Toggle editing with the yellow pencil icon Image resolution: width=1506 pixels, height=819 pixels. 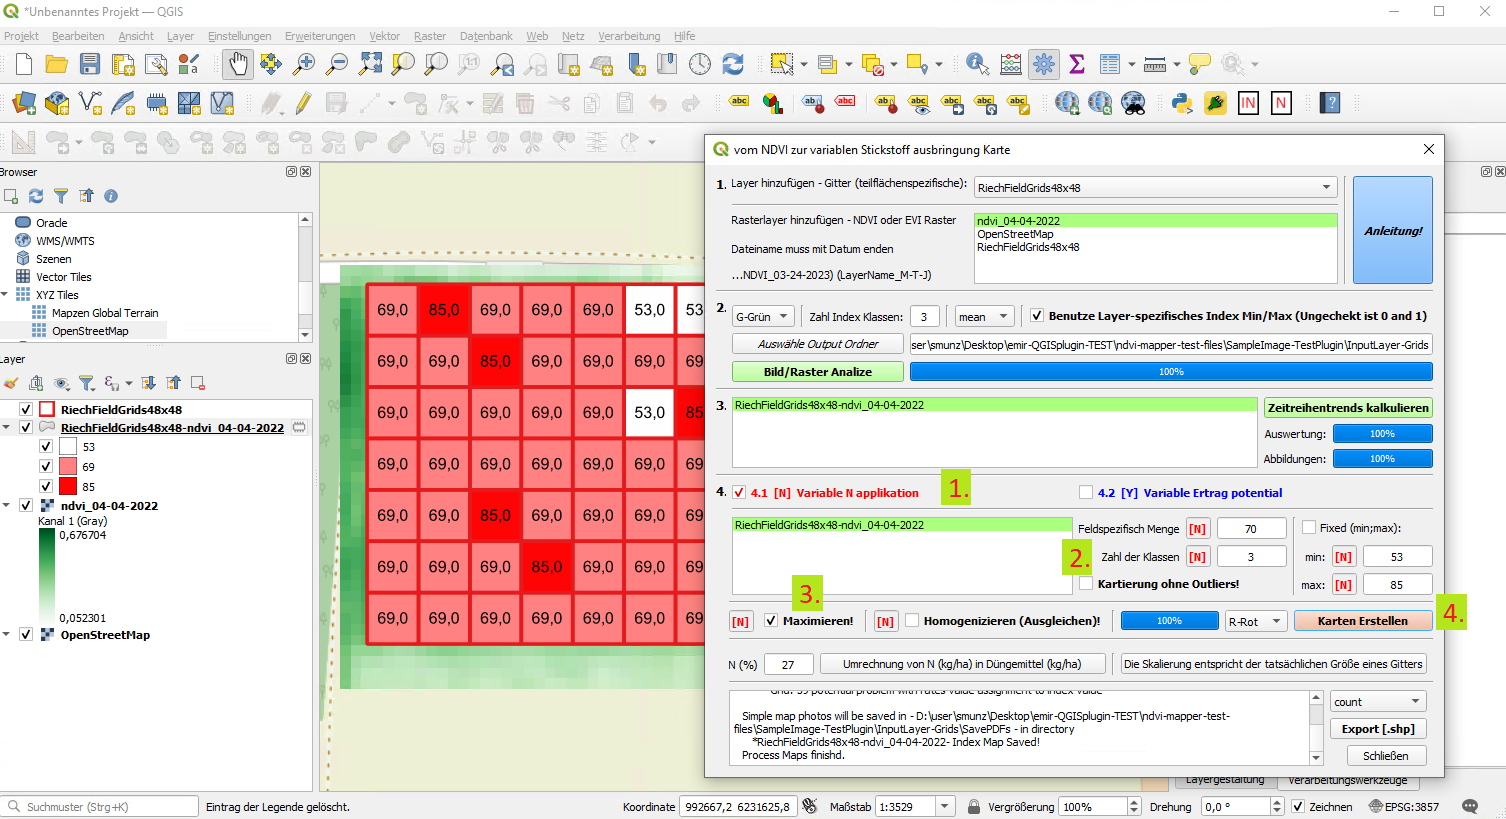click(303, 103)
